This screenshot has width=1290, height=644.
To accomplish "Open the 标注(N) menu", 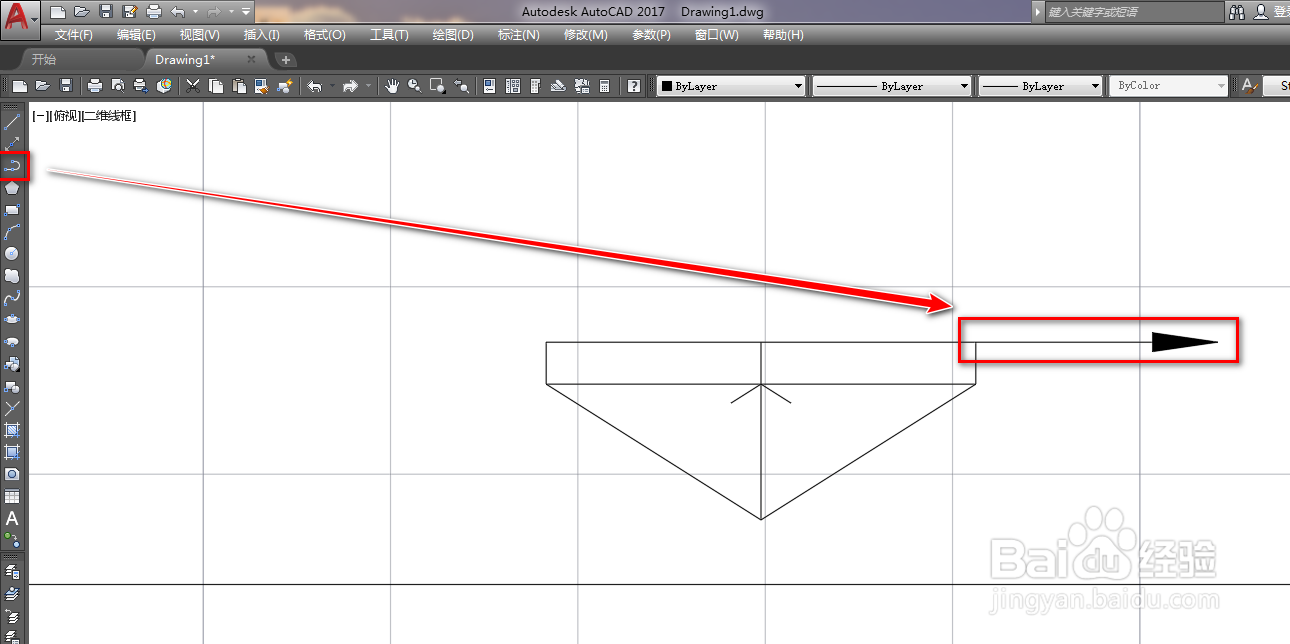I will pyautogui.click(x=518, y=35).
